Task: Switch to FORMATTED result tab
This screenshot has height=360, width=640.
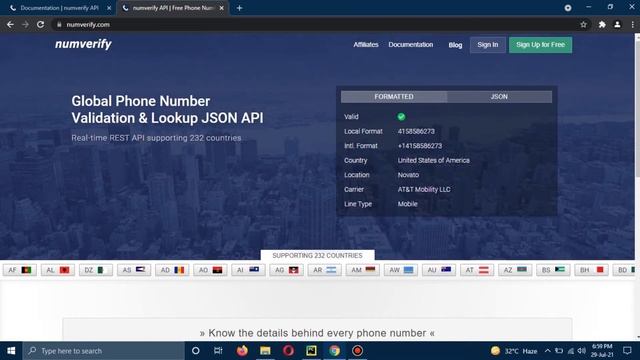Action: (394, 97)
